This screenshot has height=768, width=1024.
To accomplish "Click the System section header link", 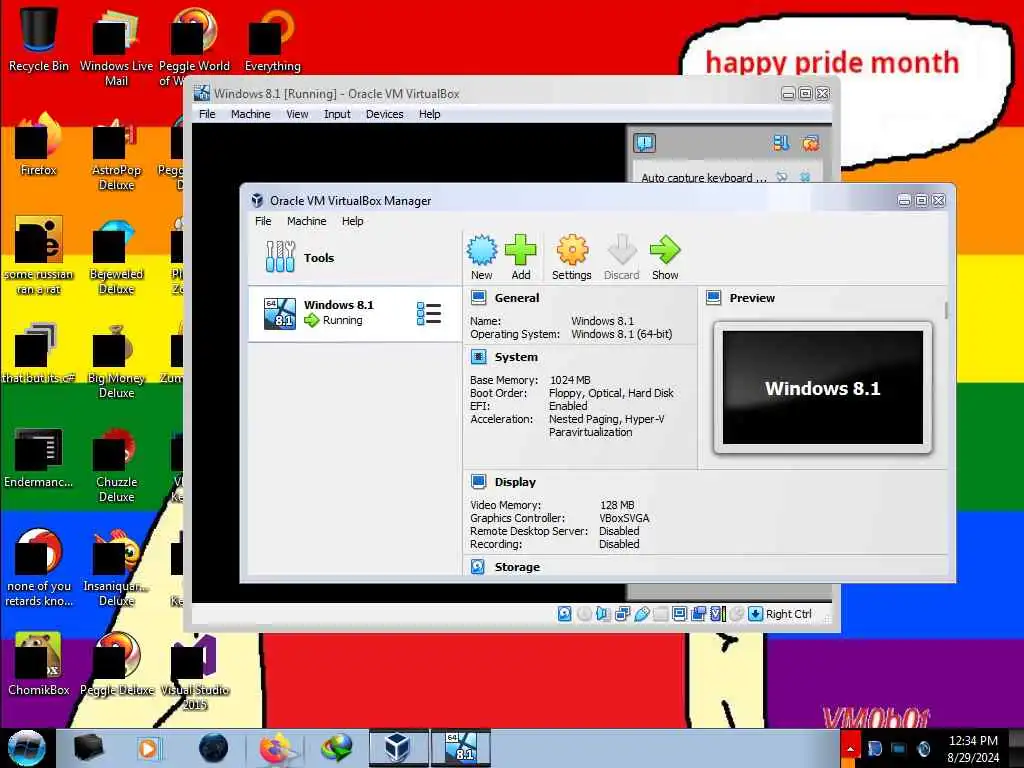I will (x=516, y=357).
